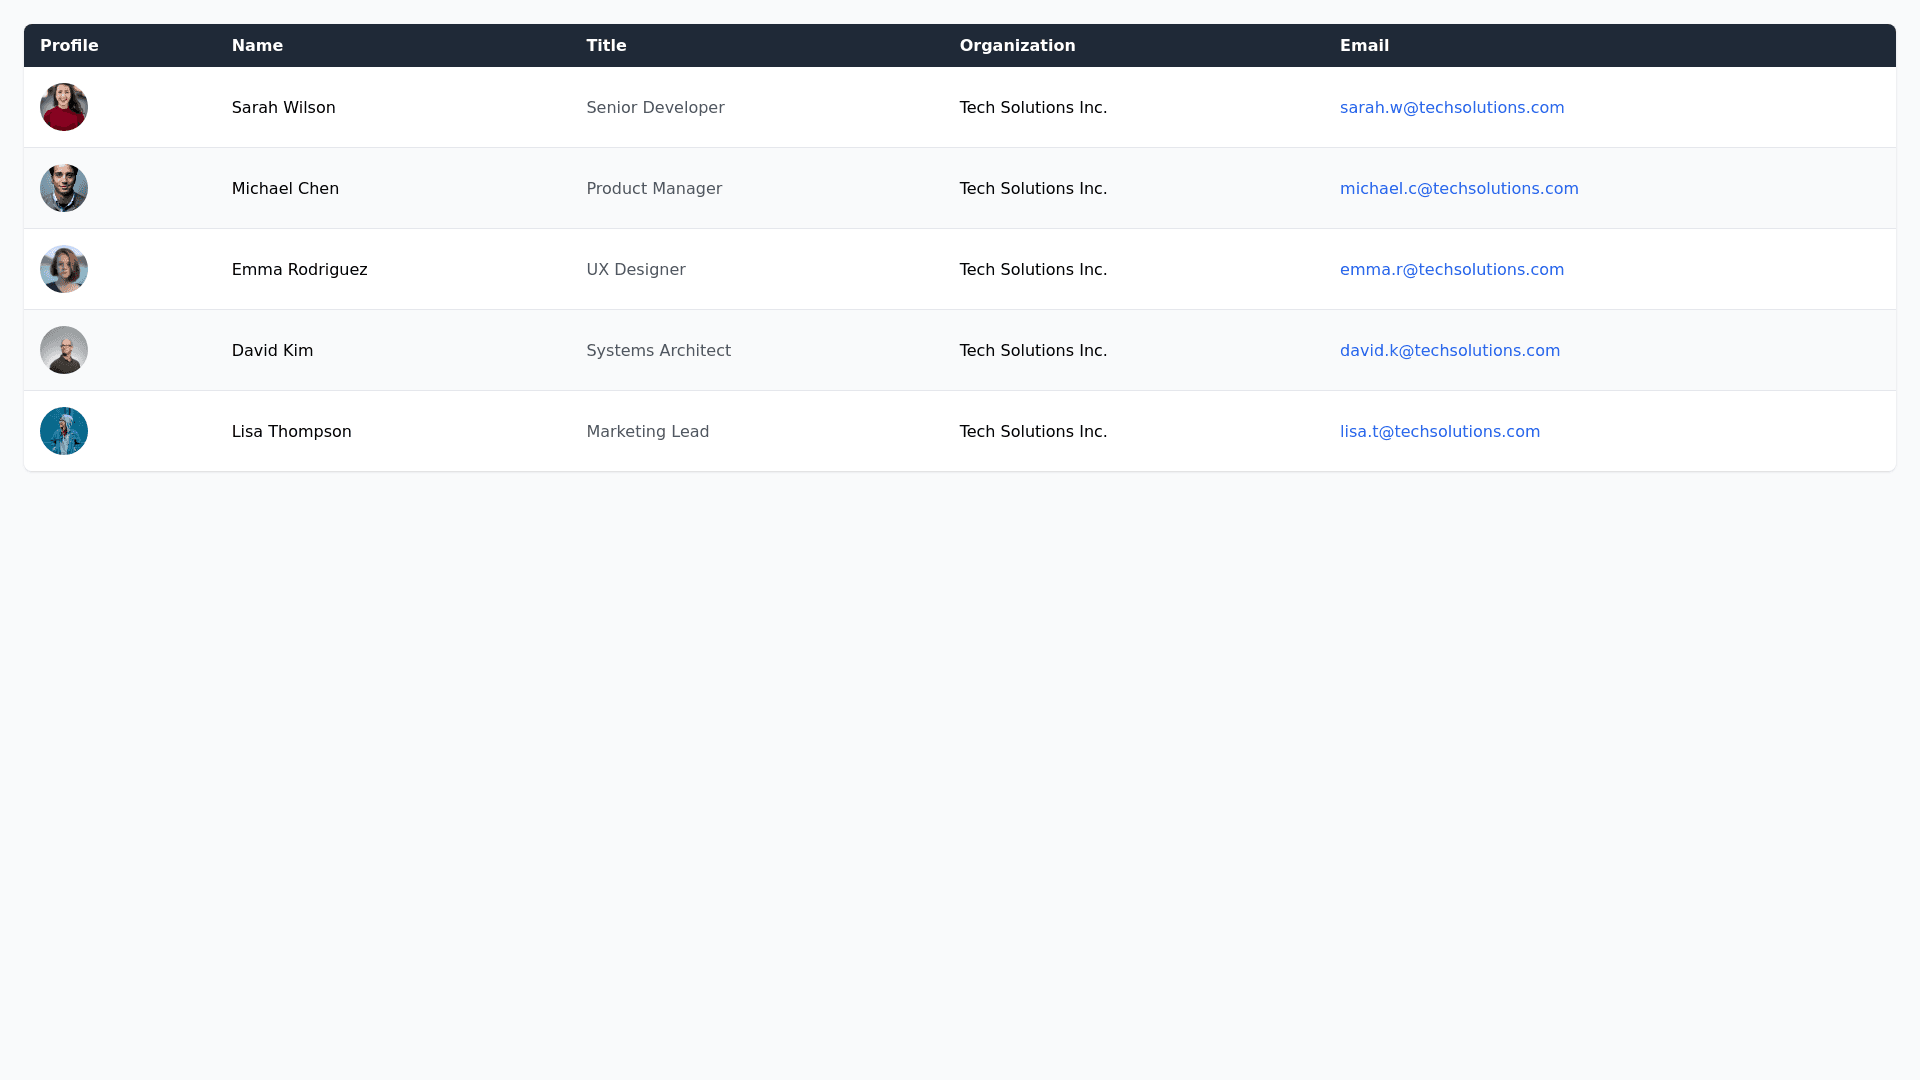Click David Kim's profile avatar
The height and width of the screenshot is (1080, 1920).
tap(63, 350)
